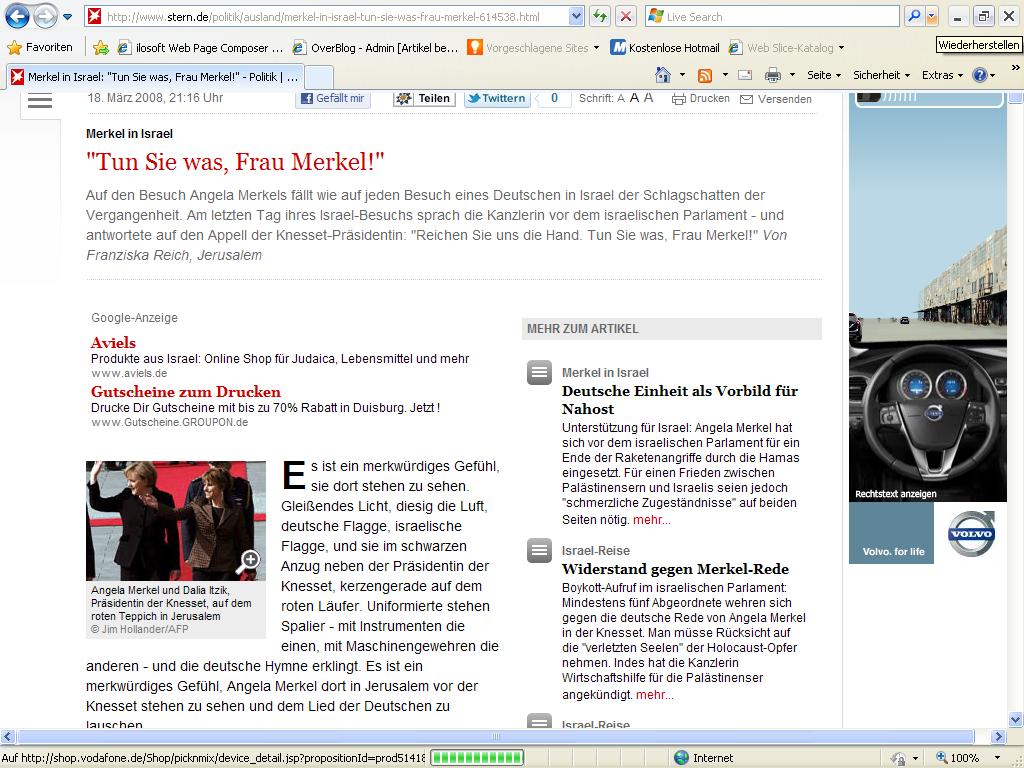Select the medium Schrift font size A
The width and height of the screenshot is (1024, 768).
[634, 98]
